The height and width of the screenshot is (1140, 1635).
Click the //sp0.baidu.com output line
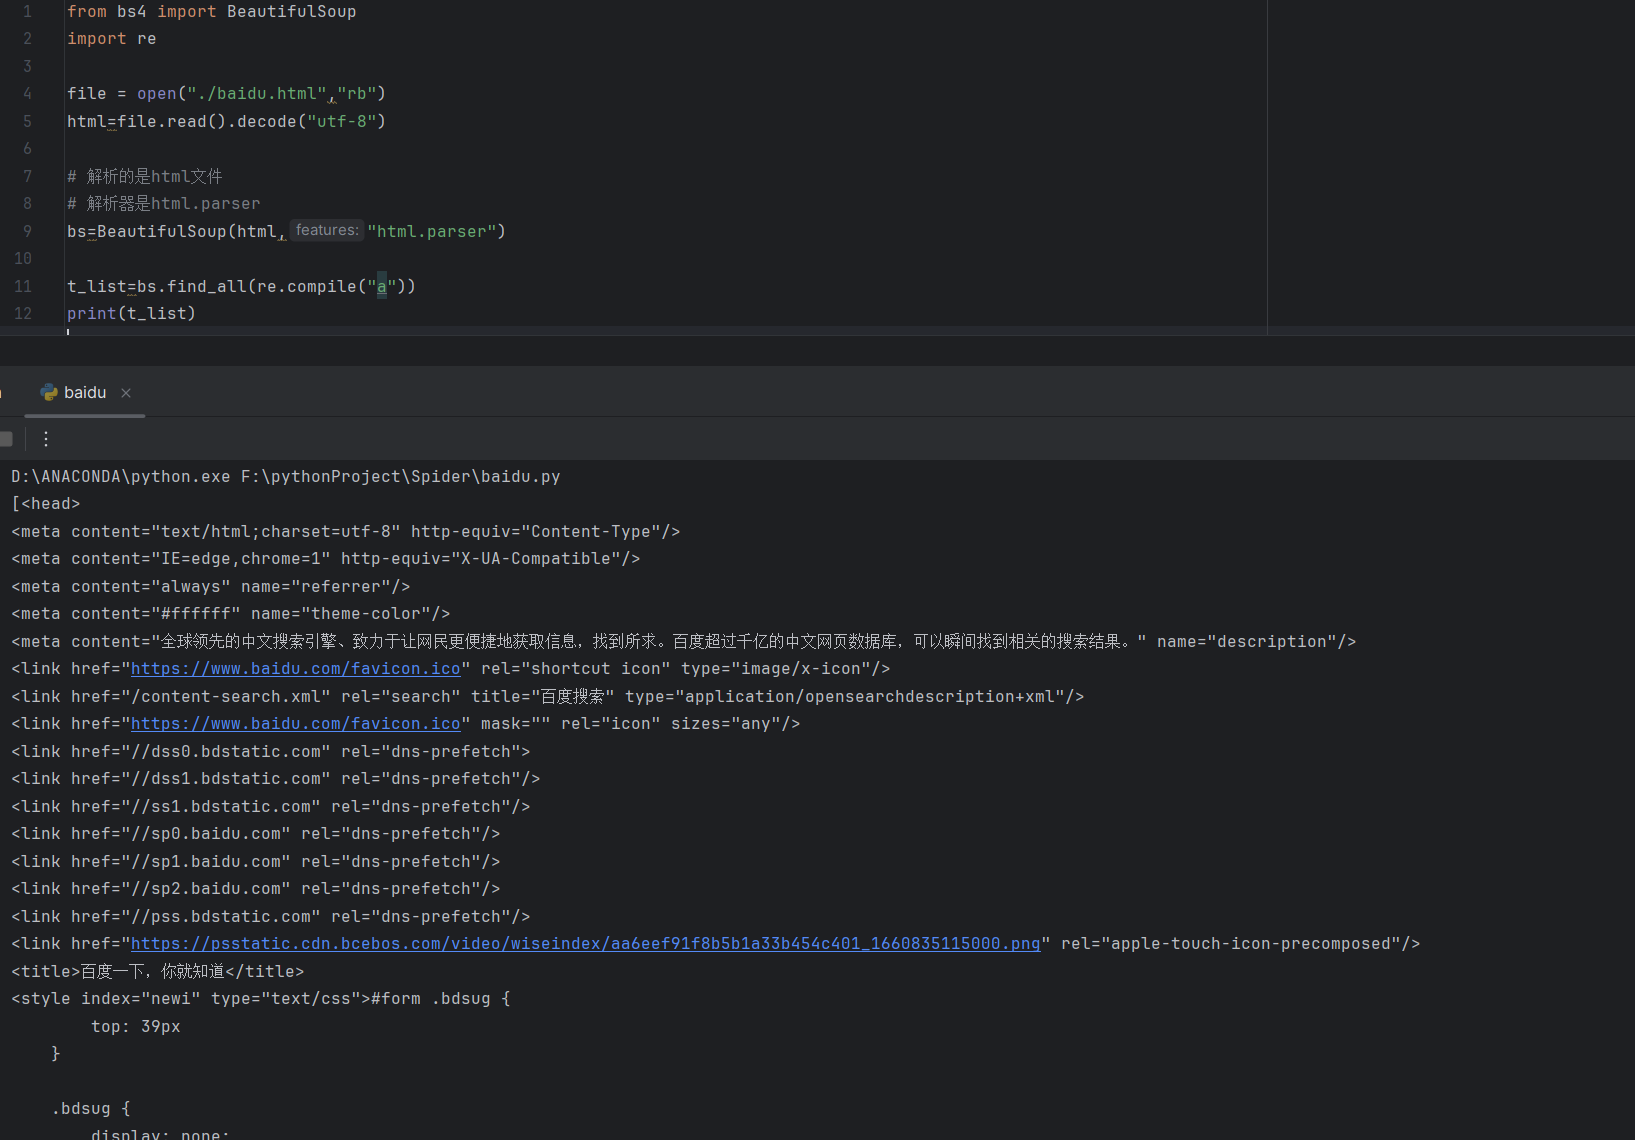pos(256,834)
